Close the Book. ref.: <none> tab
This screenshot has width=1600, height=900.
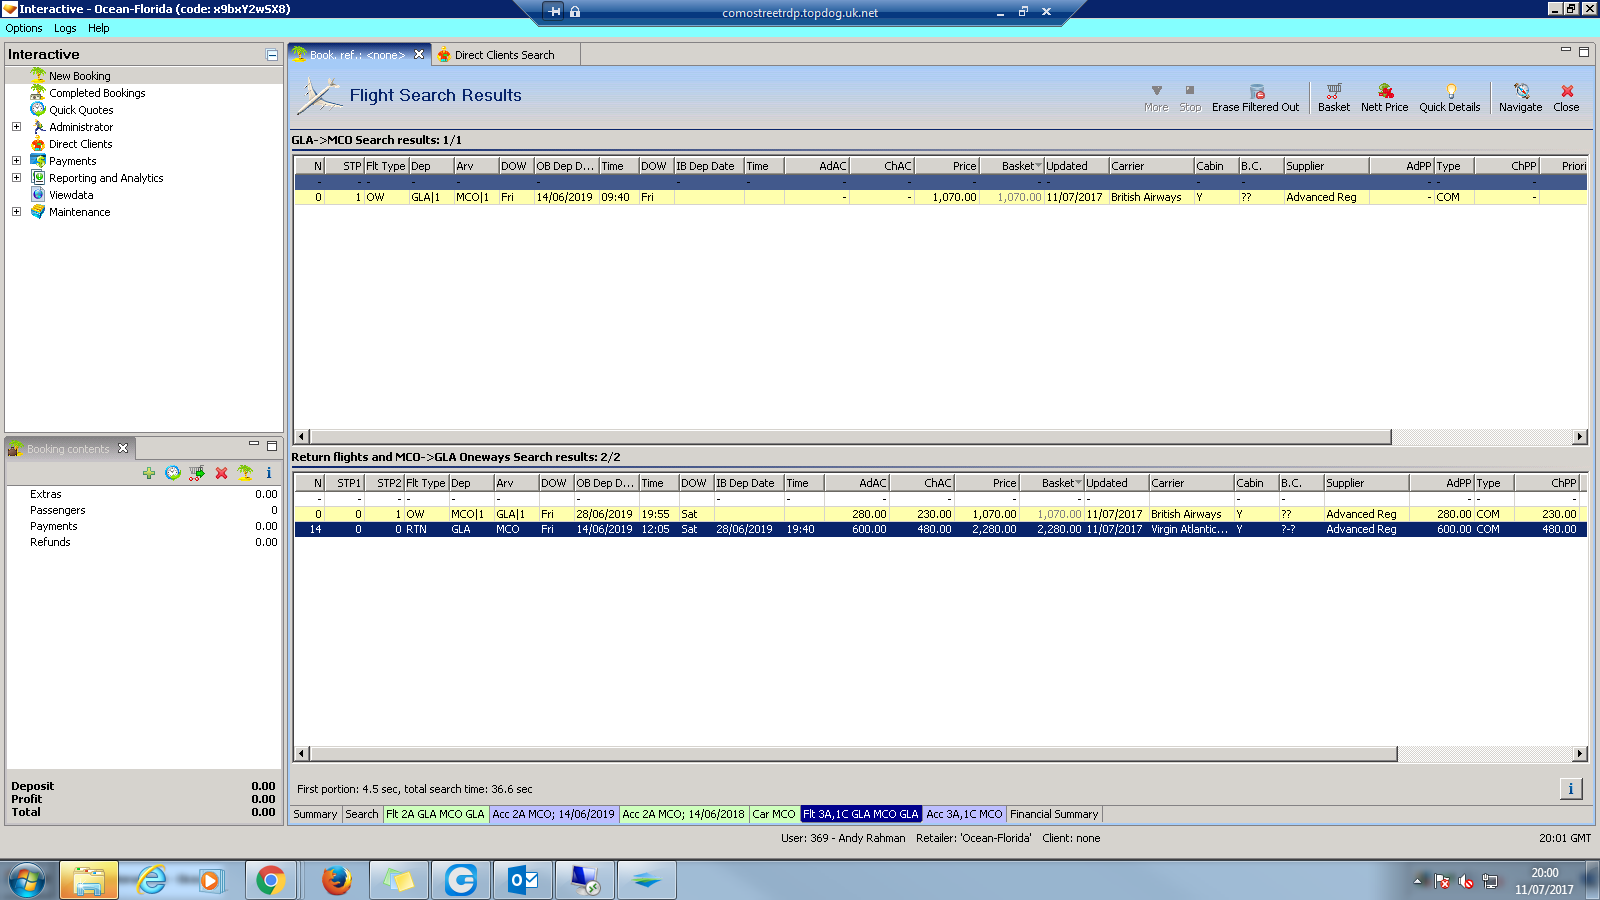(419, 55)
